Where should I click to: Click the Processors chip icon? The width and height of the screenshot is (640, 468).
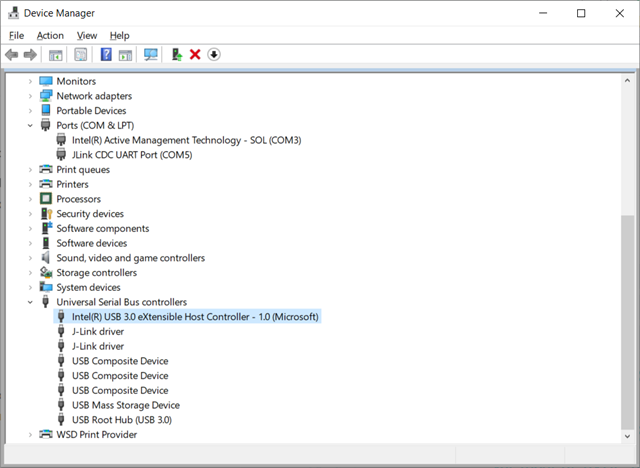46,199
